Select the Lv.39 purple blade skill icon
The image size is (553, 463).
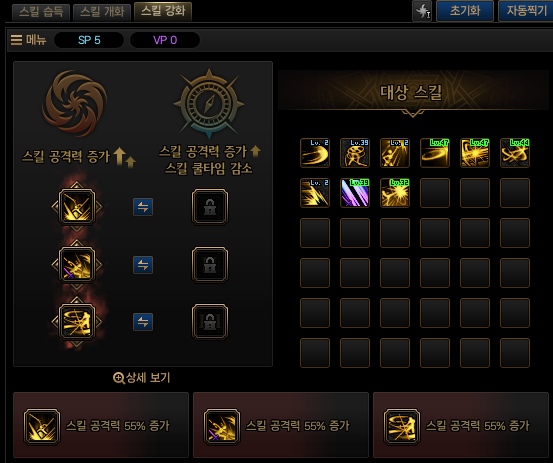point(355,193)
